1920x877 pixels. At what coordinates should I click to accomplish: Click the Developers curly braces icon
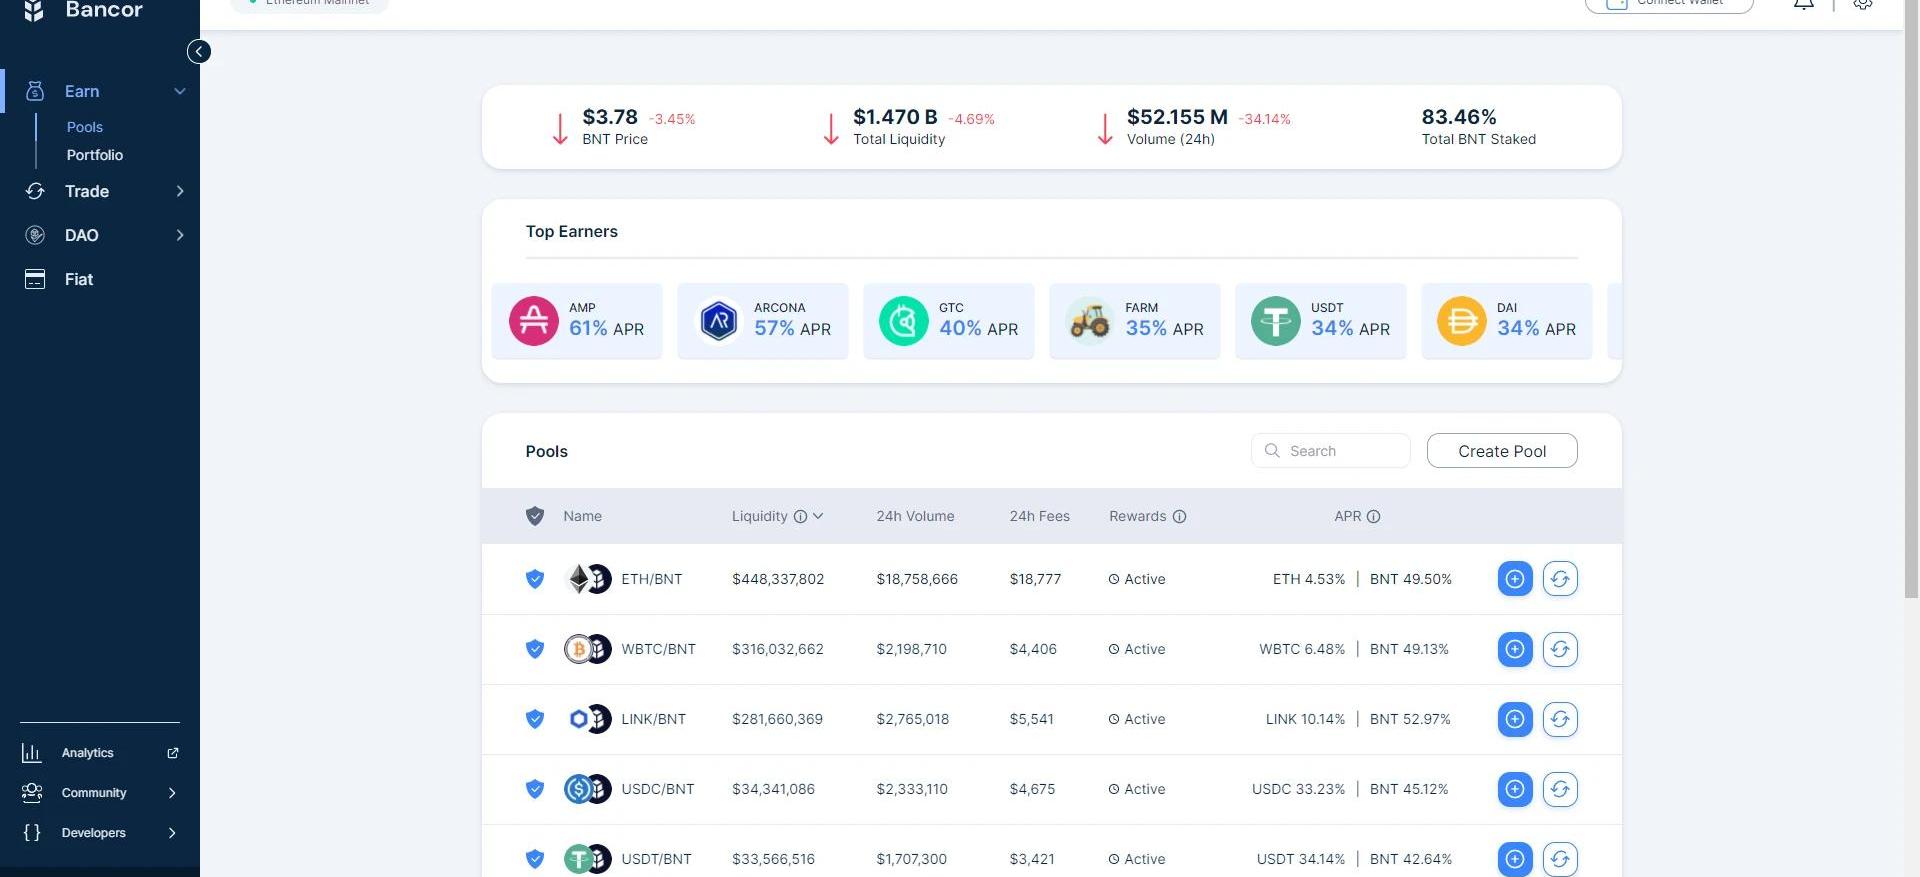[x=32, y=833]
